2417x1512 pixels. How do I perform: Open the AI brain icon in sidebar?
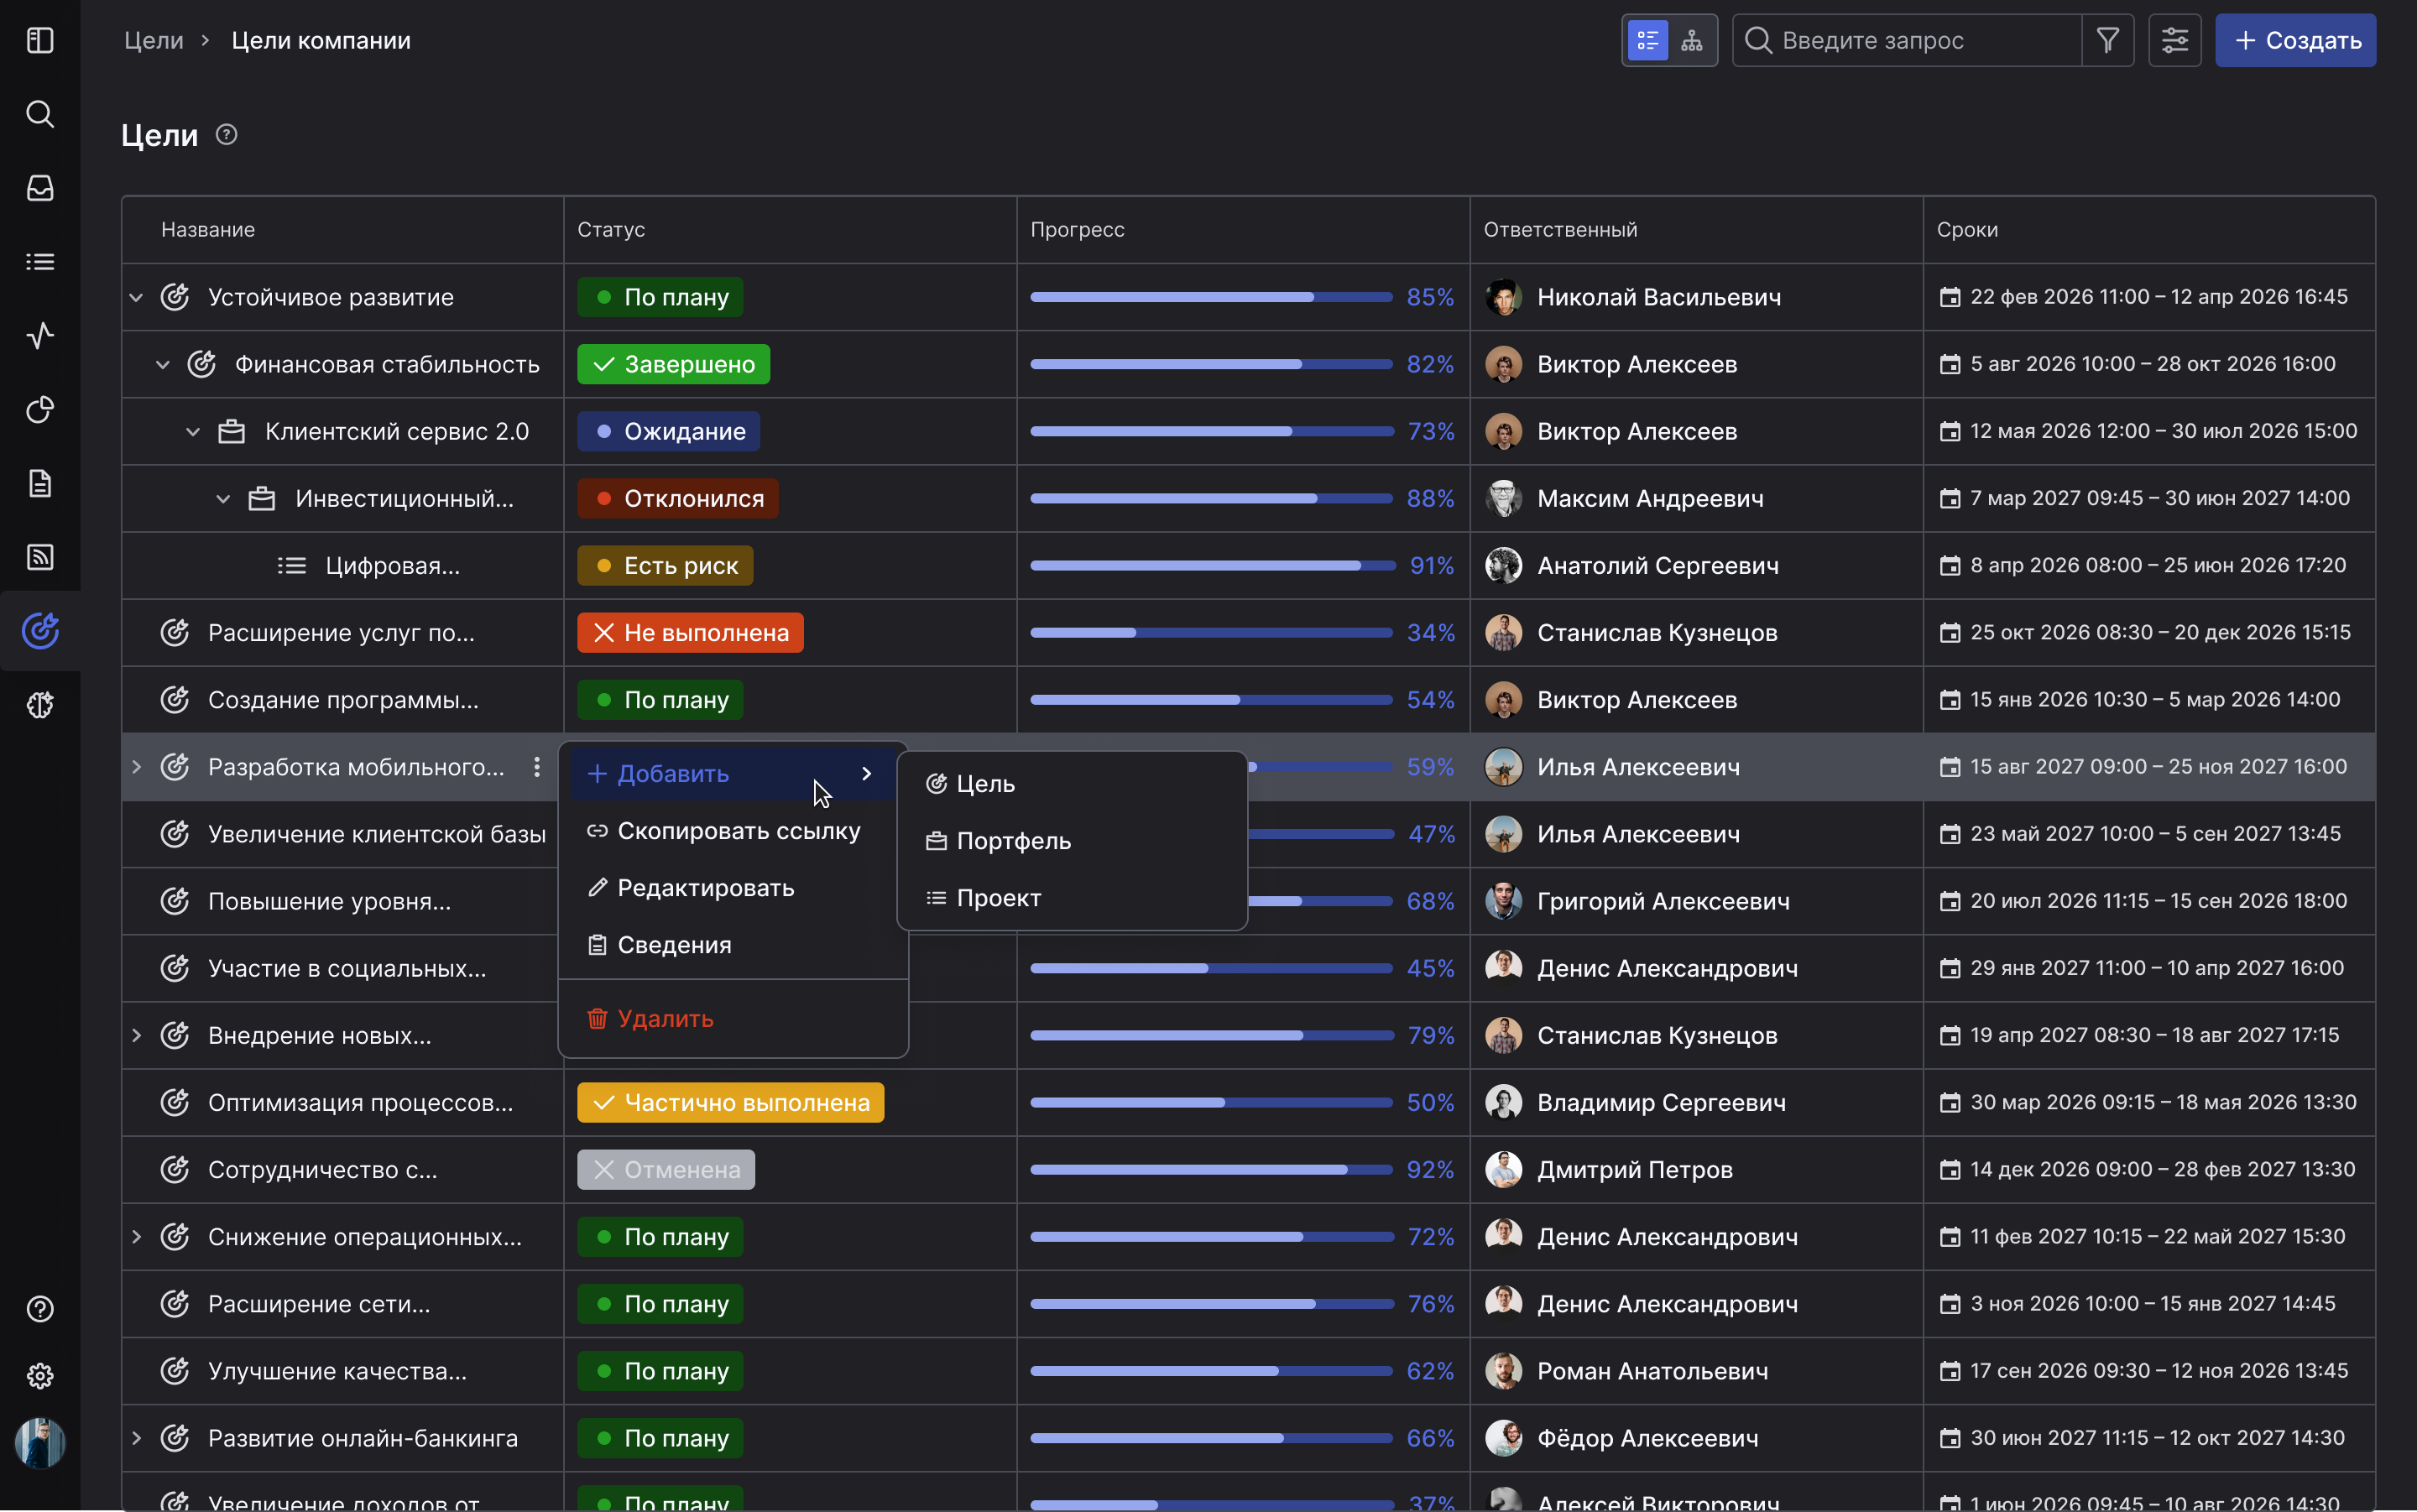(40, 705)
